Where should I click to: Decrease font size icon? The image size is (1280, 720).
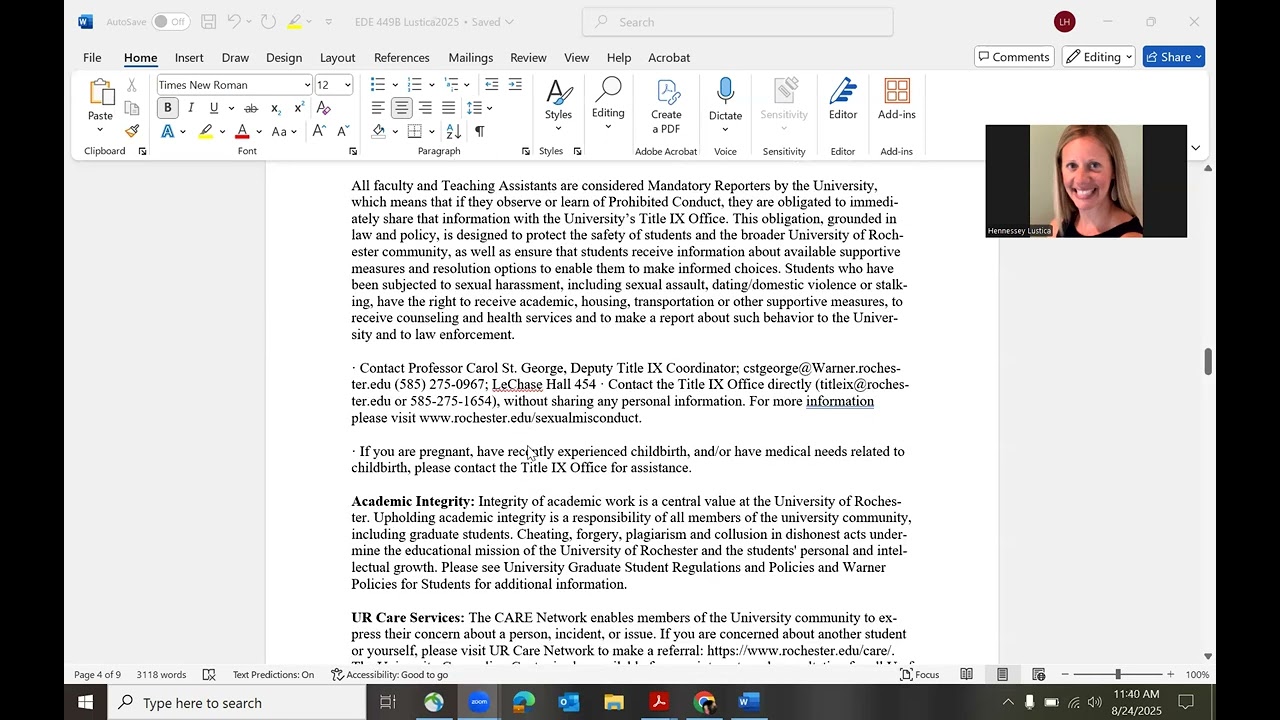pyautogui.click(x=343, y=131)
